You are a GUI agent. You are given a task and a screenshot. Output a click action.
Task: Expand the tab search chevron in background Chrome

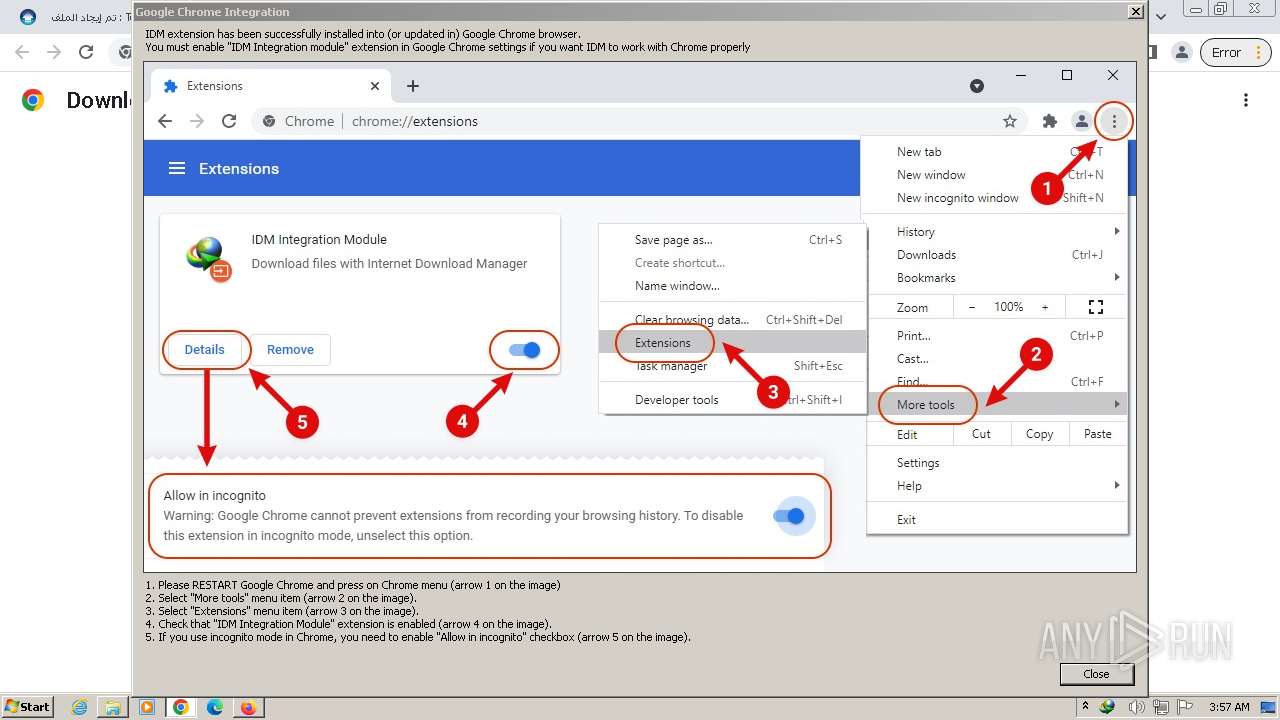click(1161, 16)
